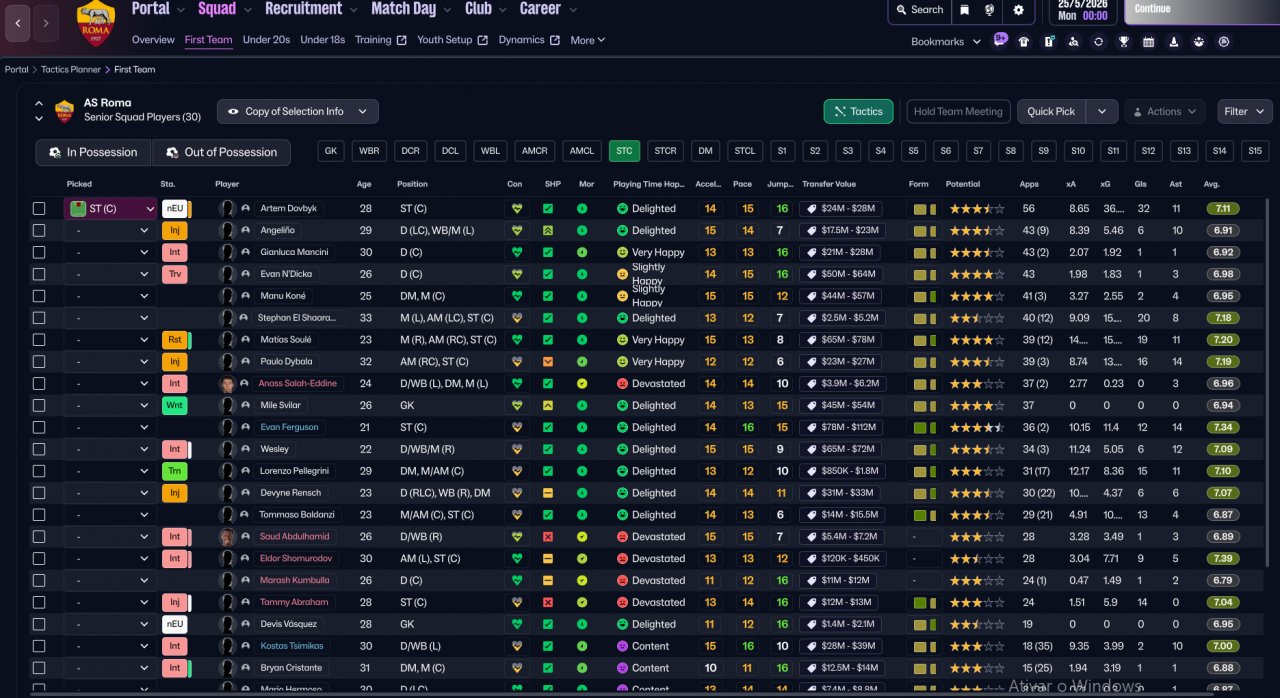Select Paulo Dybala's row checkbox
This screenshot has width=1280, height=698.
click(x=39, y=362)
